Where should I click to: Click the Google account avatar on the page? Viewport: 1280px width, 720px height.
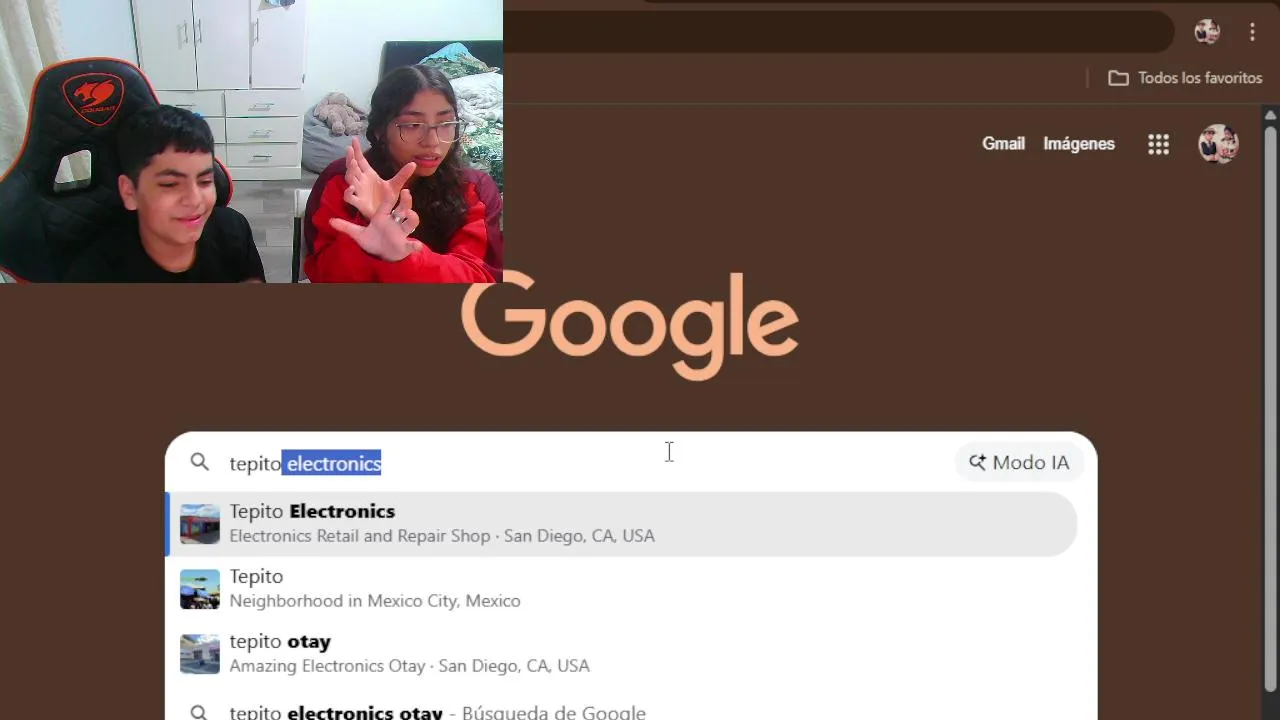point(1218,144)
